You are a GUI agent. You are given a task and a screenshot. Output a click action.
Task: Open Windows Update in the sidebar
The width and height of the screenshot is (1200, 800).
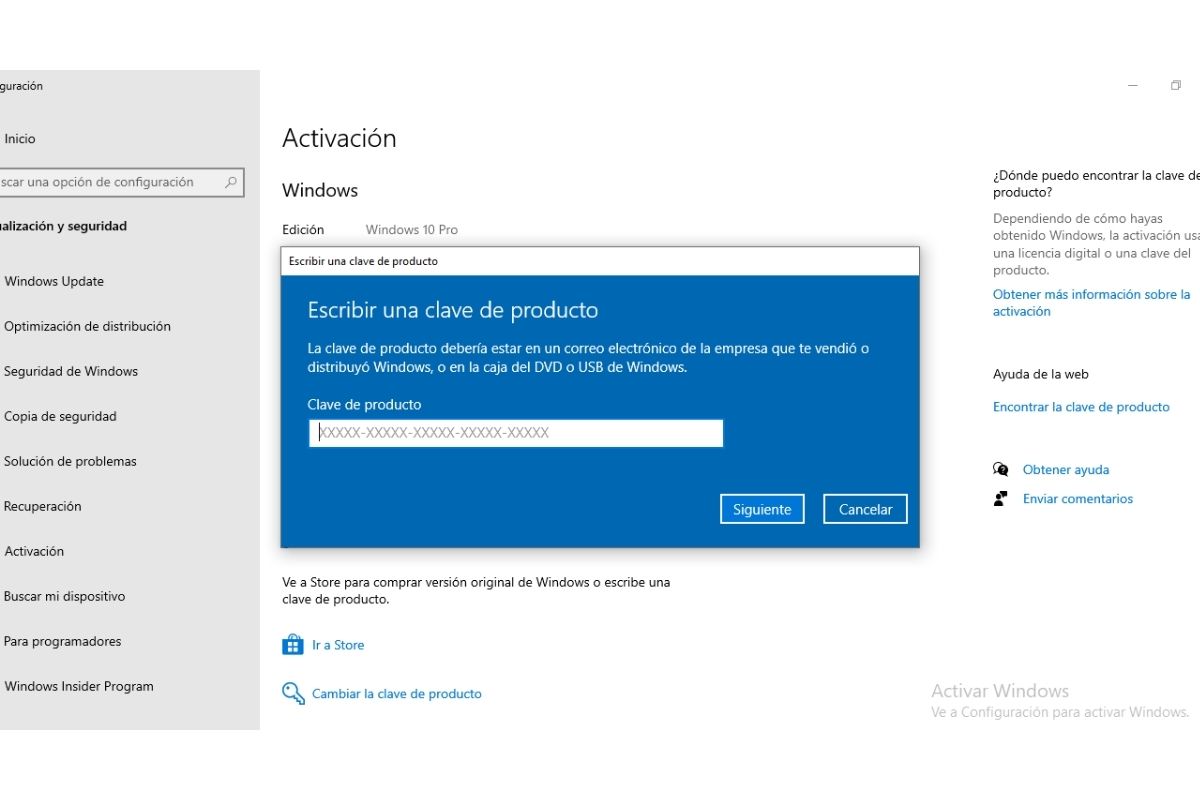54,281
